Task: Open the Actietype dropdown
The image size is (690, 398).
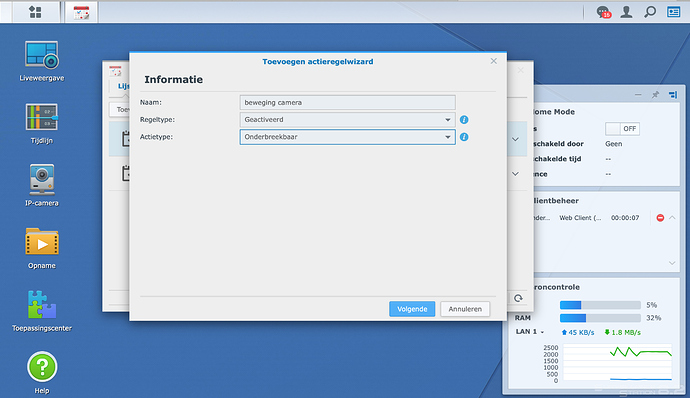Action: coord(347,137)
